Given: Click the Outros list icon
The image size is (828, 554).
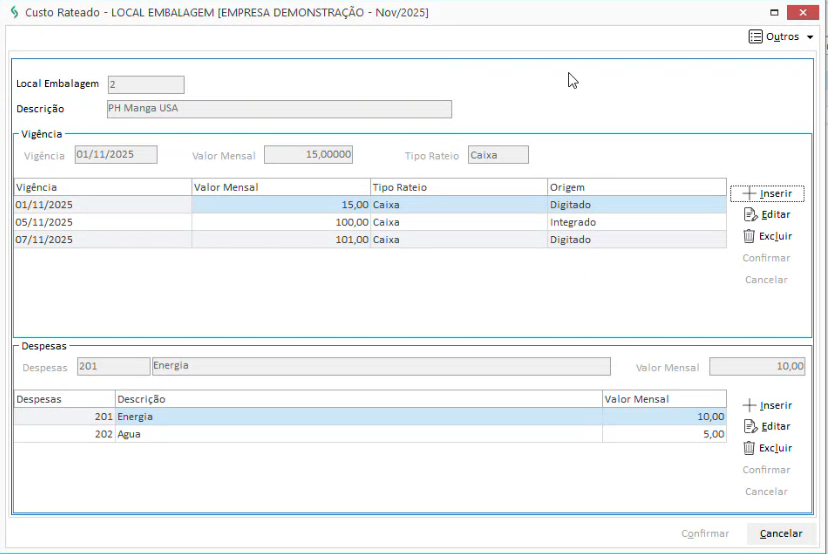Looking at the screenshot, I should [755, 37].
